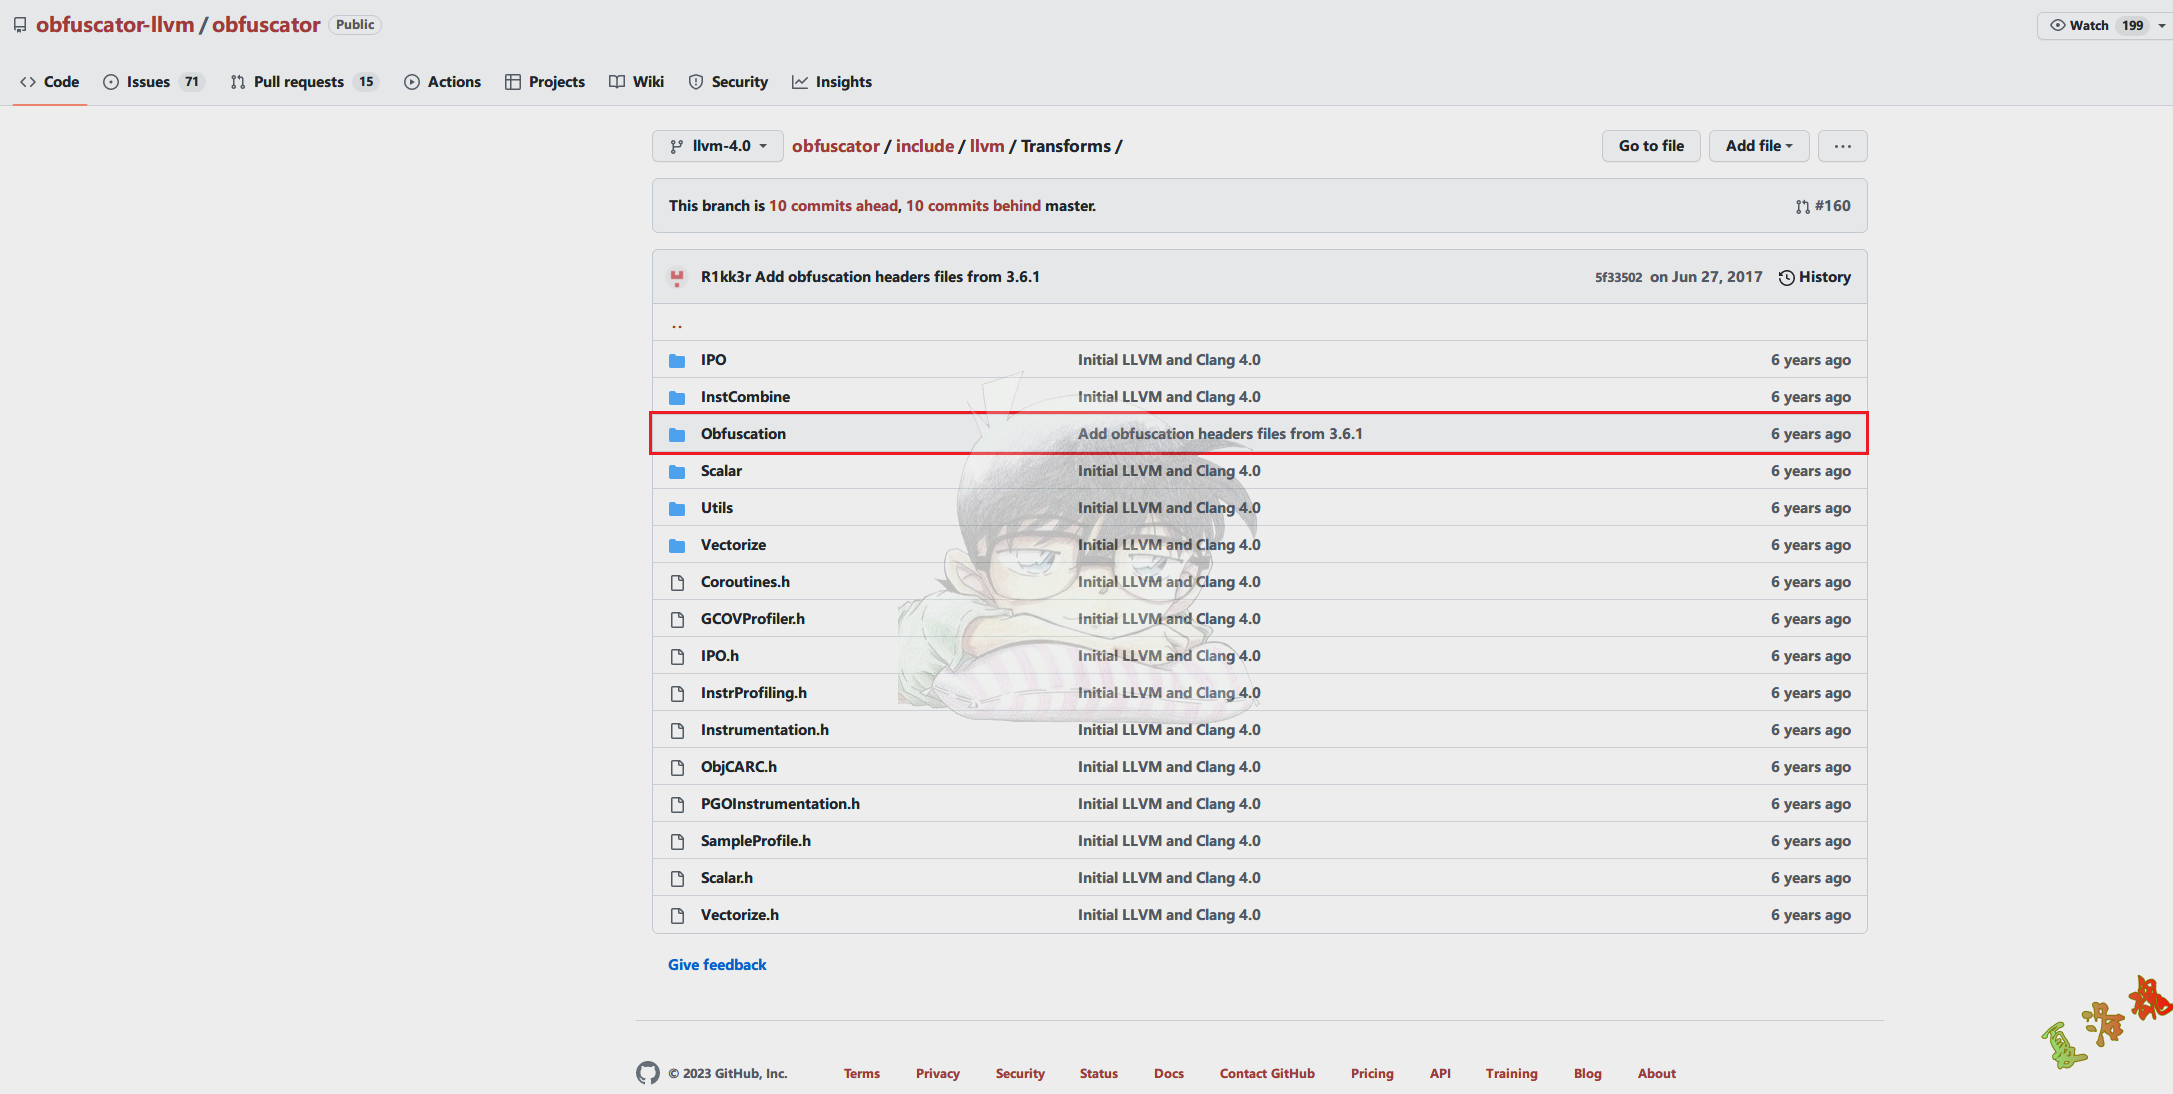The width and height of the screenshot is (2173, 1094).
Task: Click the file icon beside Vectorize.h
Action: coord(677,915)
